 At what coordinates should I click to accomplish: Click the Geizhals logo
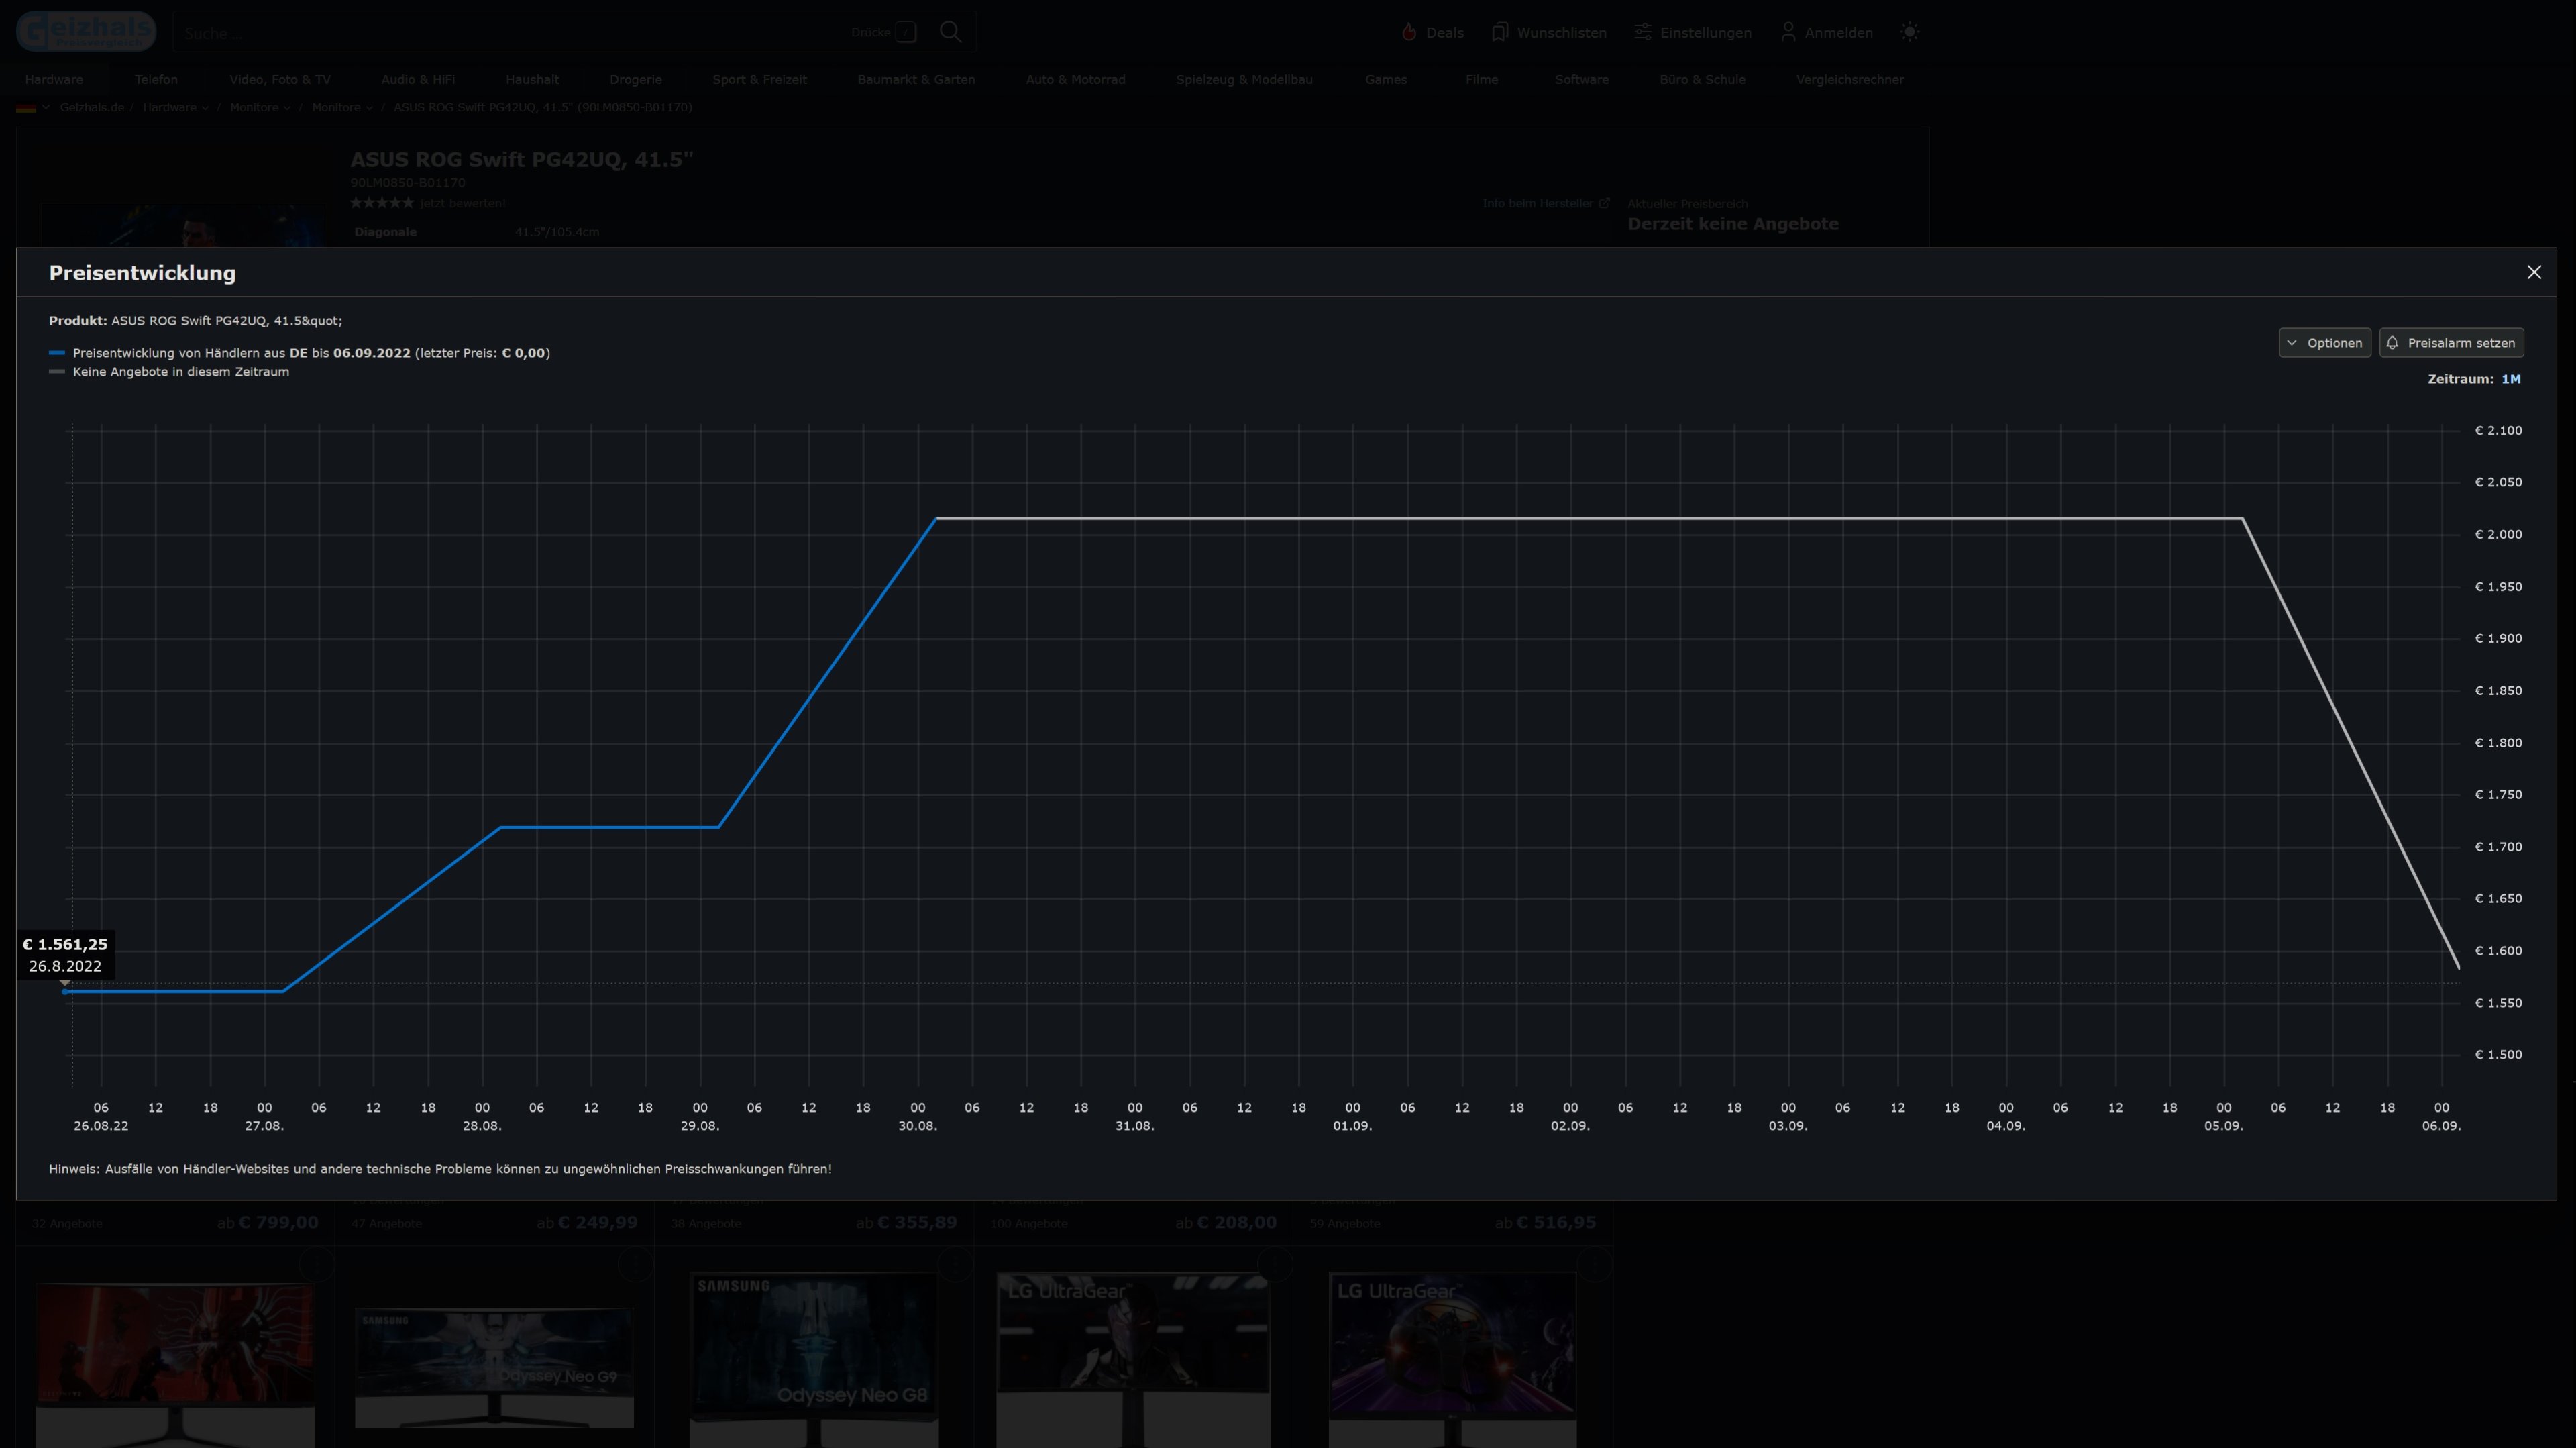(86, 32)
